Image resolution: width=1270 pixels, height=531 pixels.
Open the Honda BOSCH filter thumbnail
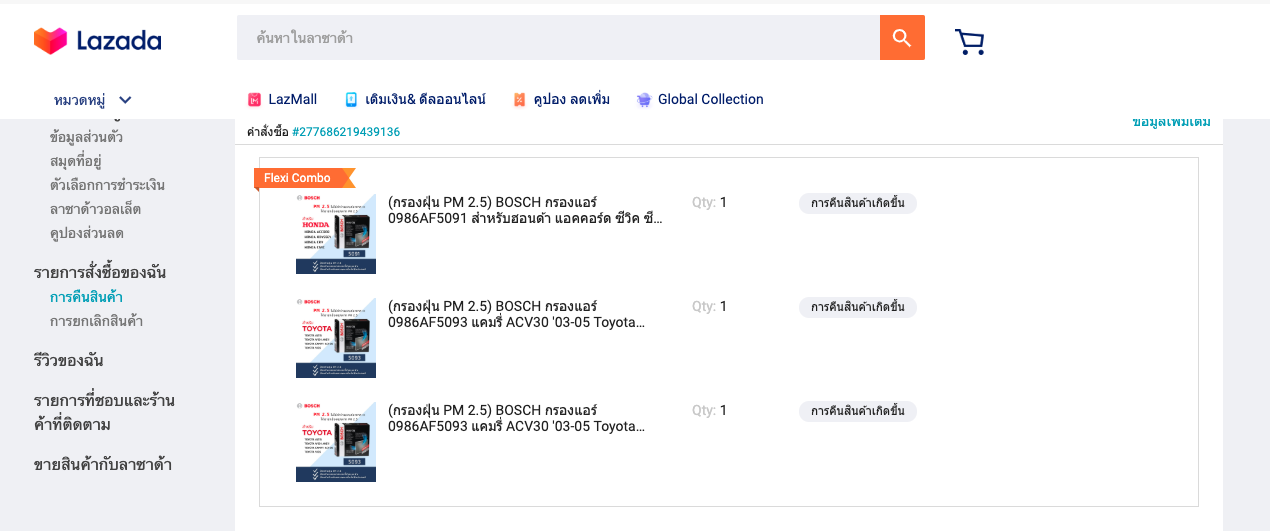pyautogui.click(x=336, y=234)
